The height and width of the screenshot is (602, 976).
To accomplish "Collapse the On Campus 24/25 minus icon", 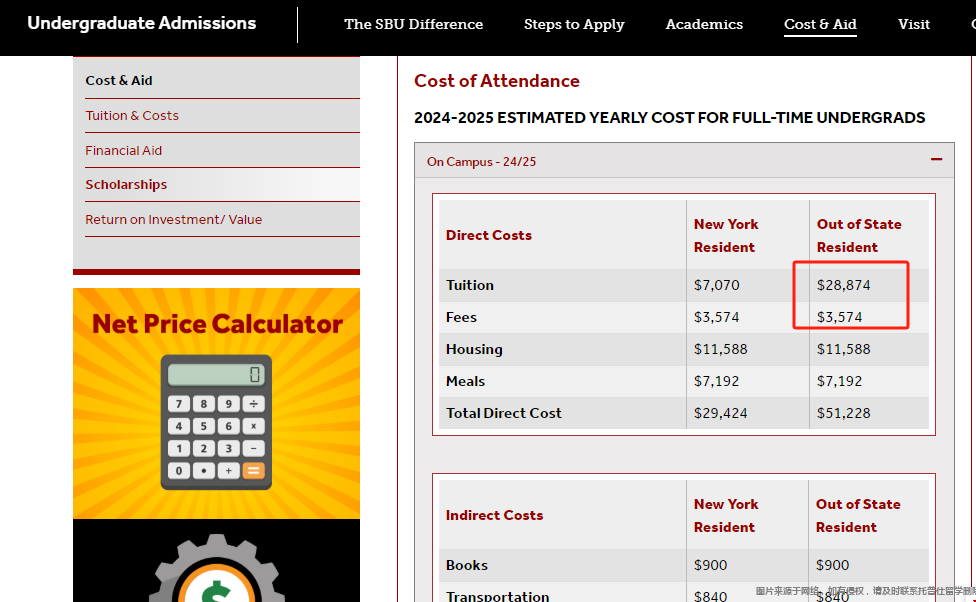I will click(x=936, y=159).
